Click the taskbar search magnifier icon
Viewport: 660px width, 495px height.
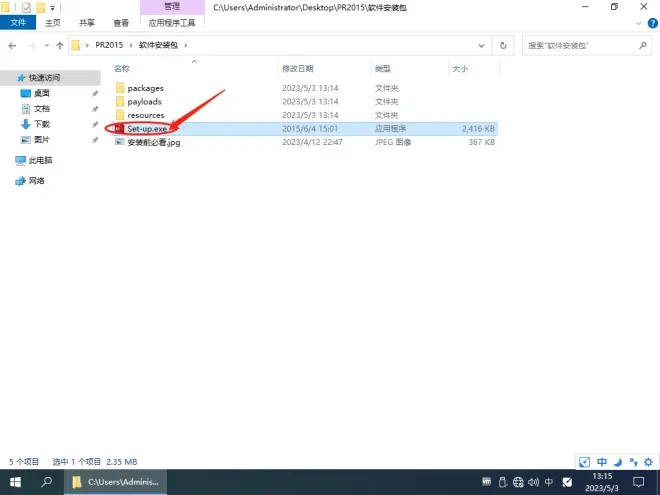point(46,482)
